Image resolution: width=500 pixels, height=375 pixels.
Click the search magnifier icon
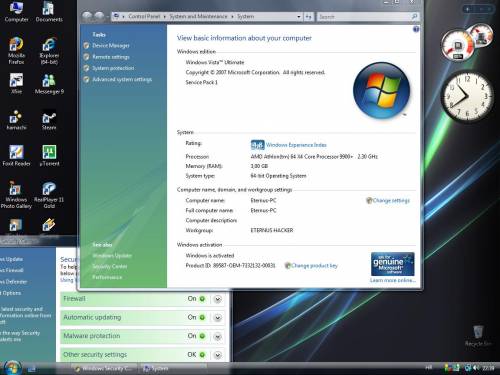(x=414, y=16)
